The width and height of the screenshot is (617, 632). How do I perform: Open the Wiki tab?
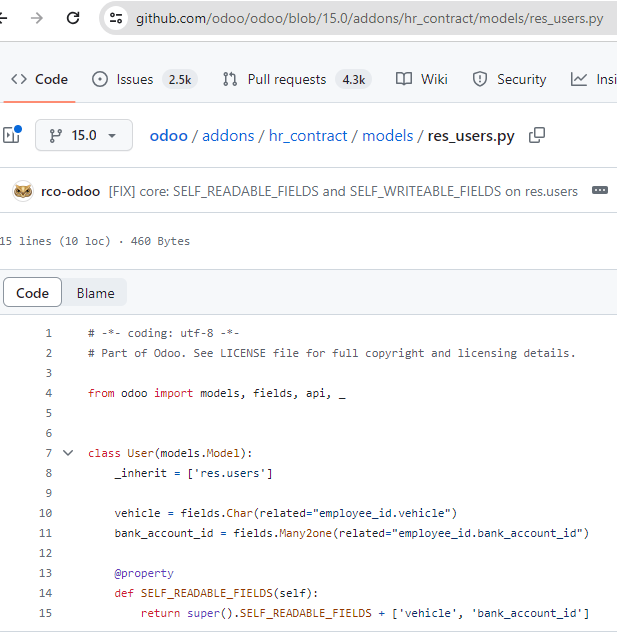coord(422,79)
